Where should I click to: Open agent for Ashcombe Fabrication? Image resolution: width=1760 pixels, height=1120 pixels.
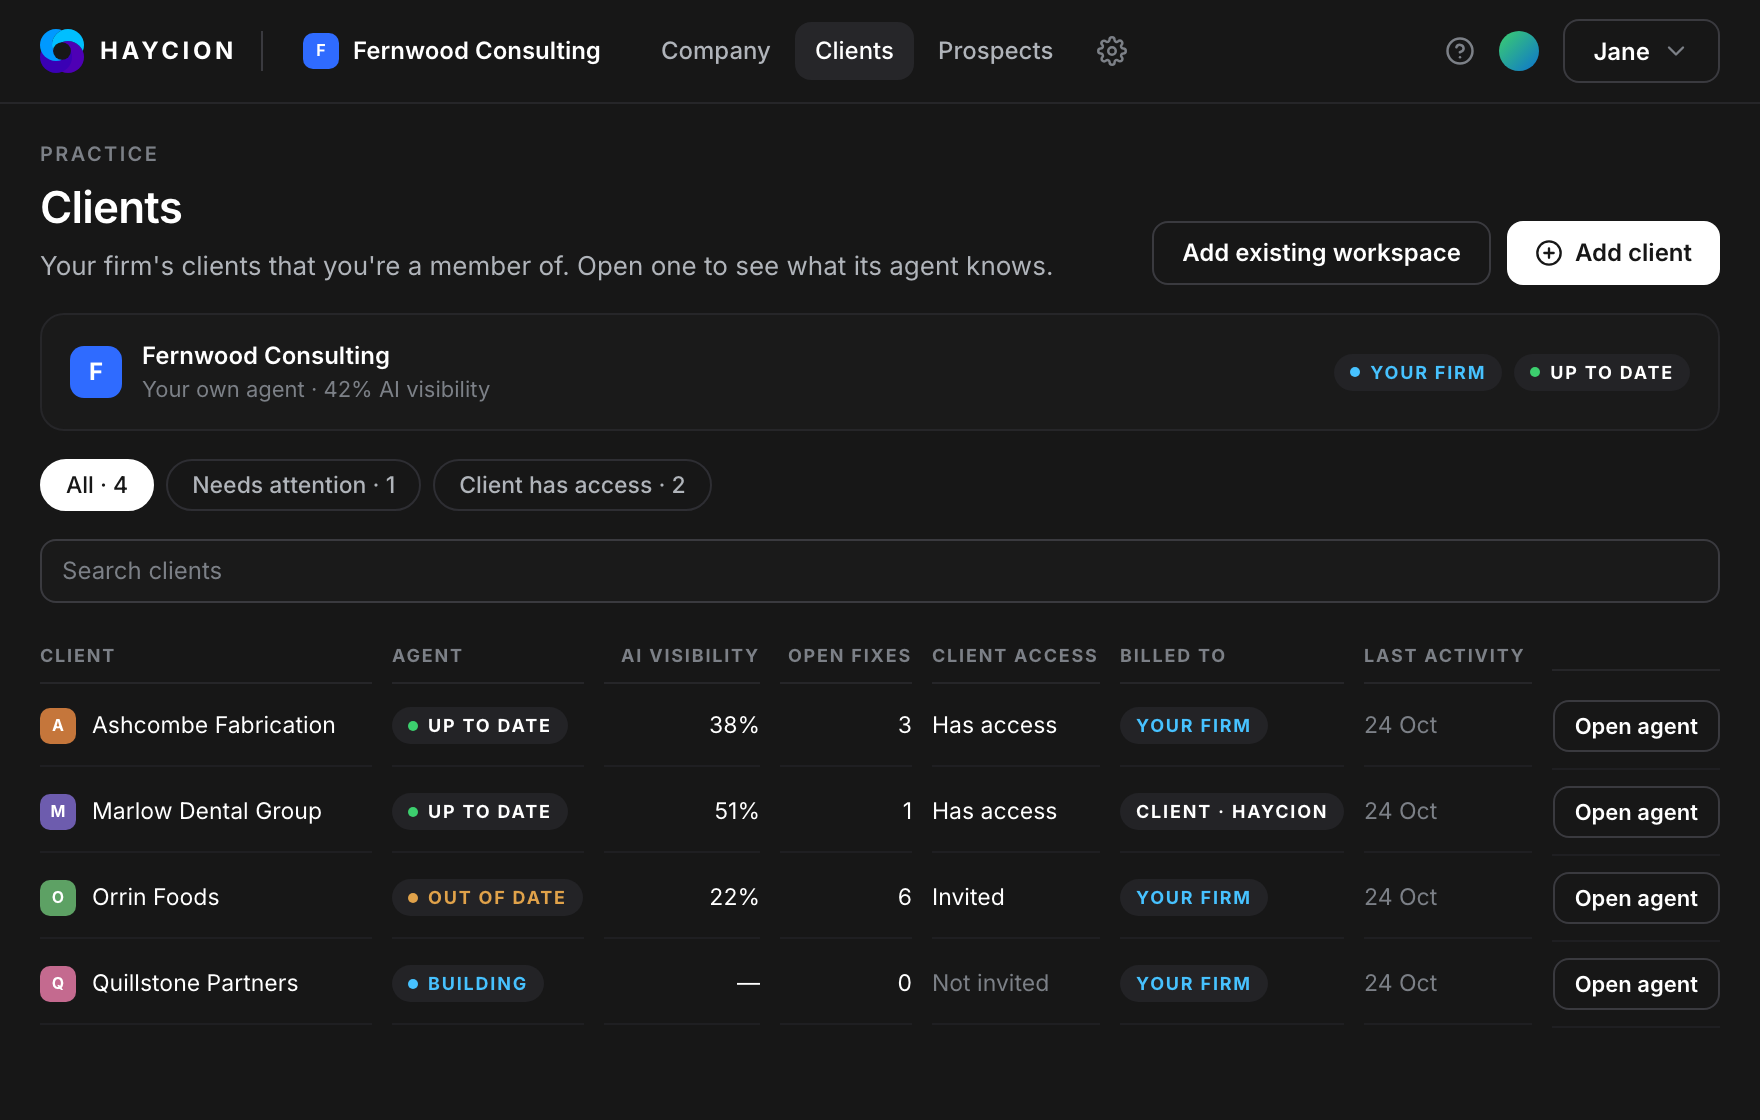(x=1636, y=726)
